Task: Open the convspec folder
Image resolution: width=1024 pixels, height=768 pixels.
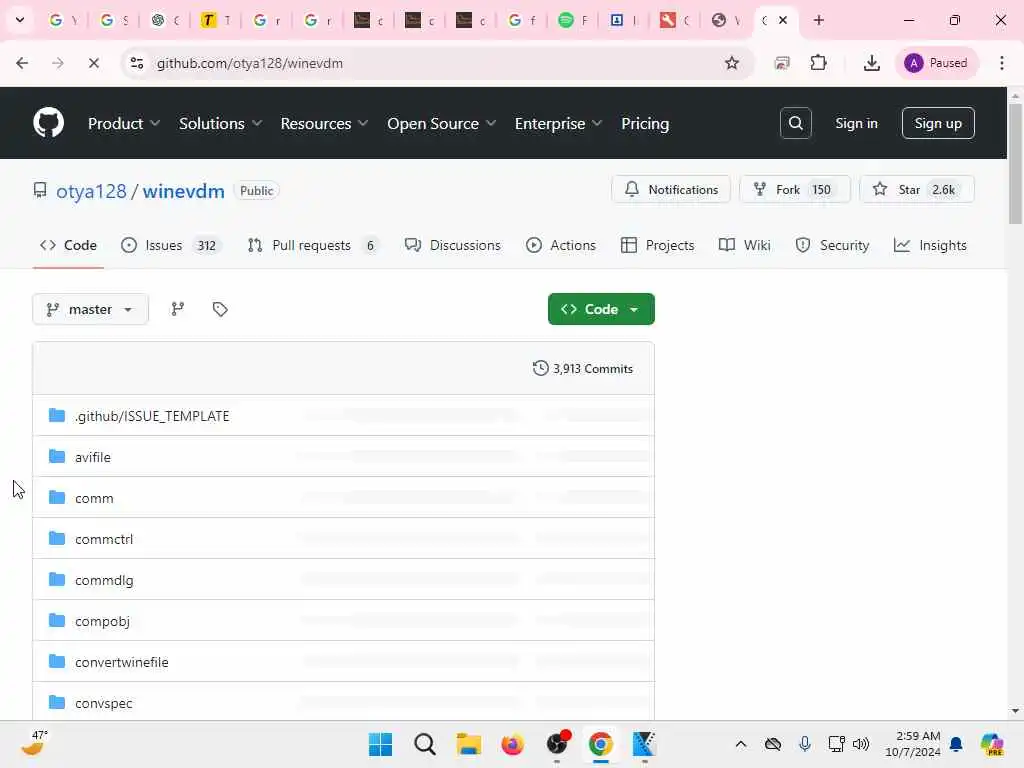Action: pos(103,703)
